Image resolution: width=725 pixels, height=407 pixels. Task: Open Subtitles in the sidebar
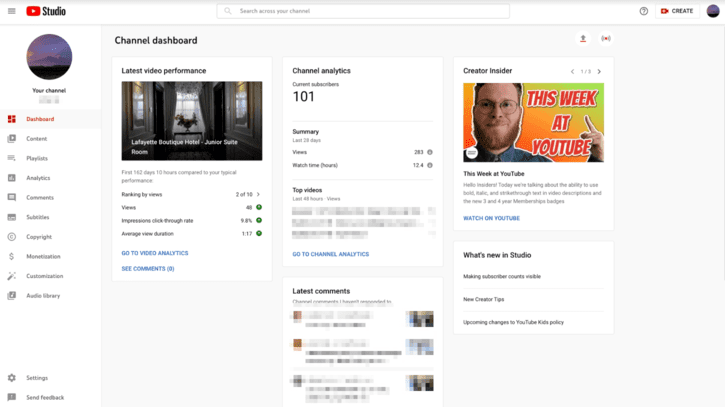tap(50, 217)
